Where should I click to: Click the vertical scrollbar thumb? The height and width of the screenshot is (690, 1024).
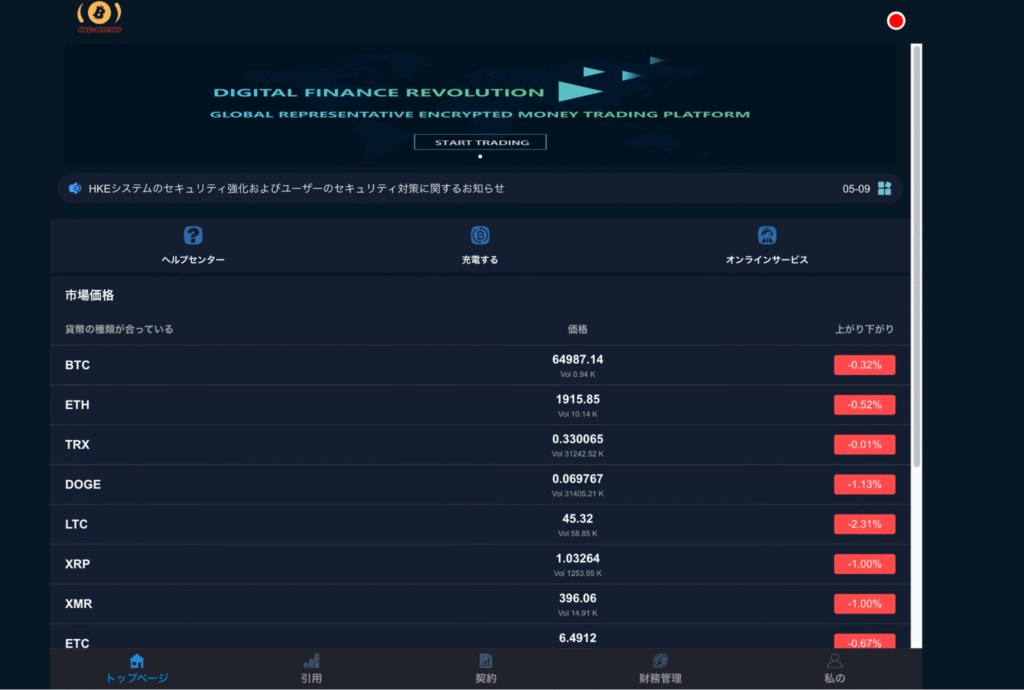tap(917, 256)
